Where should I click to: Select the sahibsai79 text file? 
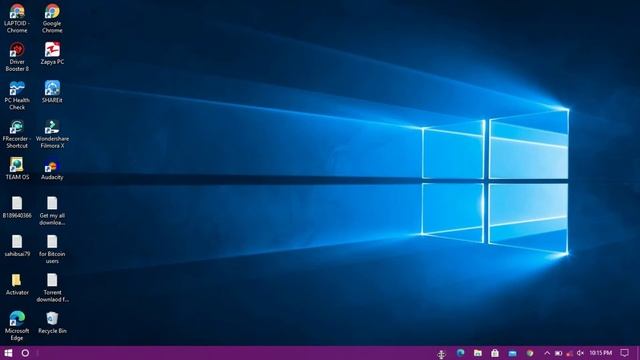[x=17, y=245]
